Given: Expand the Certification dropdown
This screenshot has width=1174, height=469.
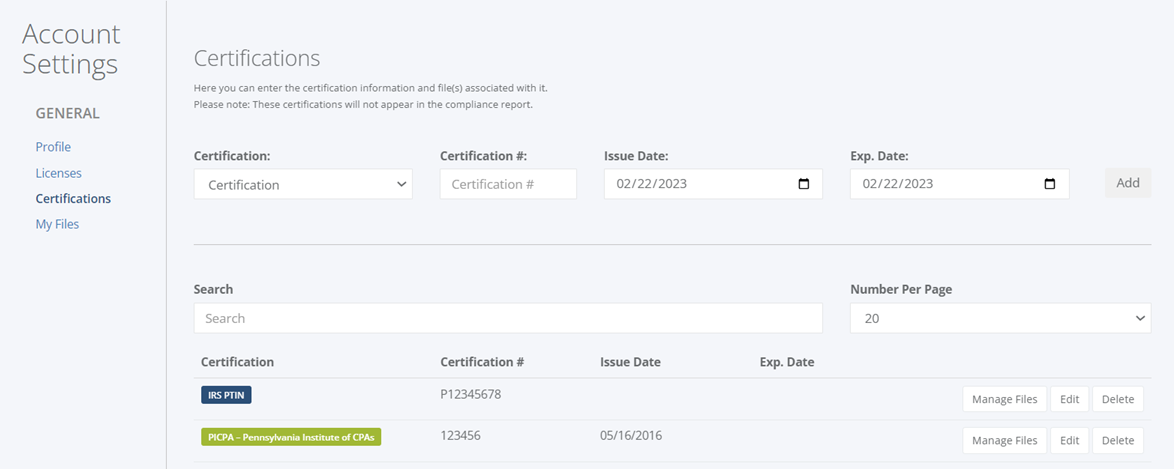Looking at the screenshot, I should [303, 184].
